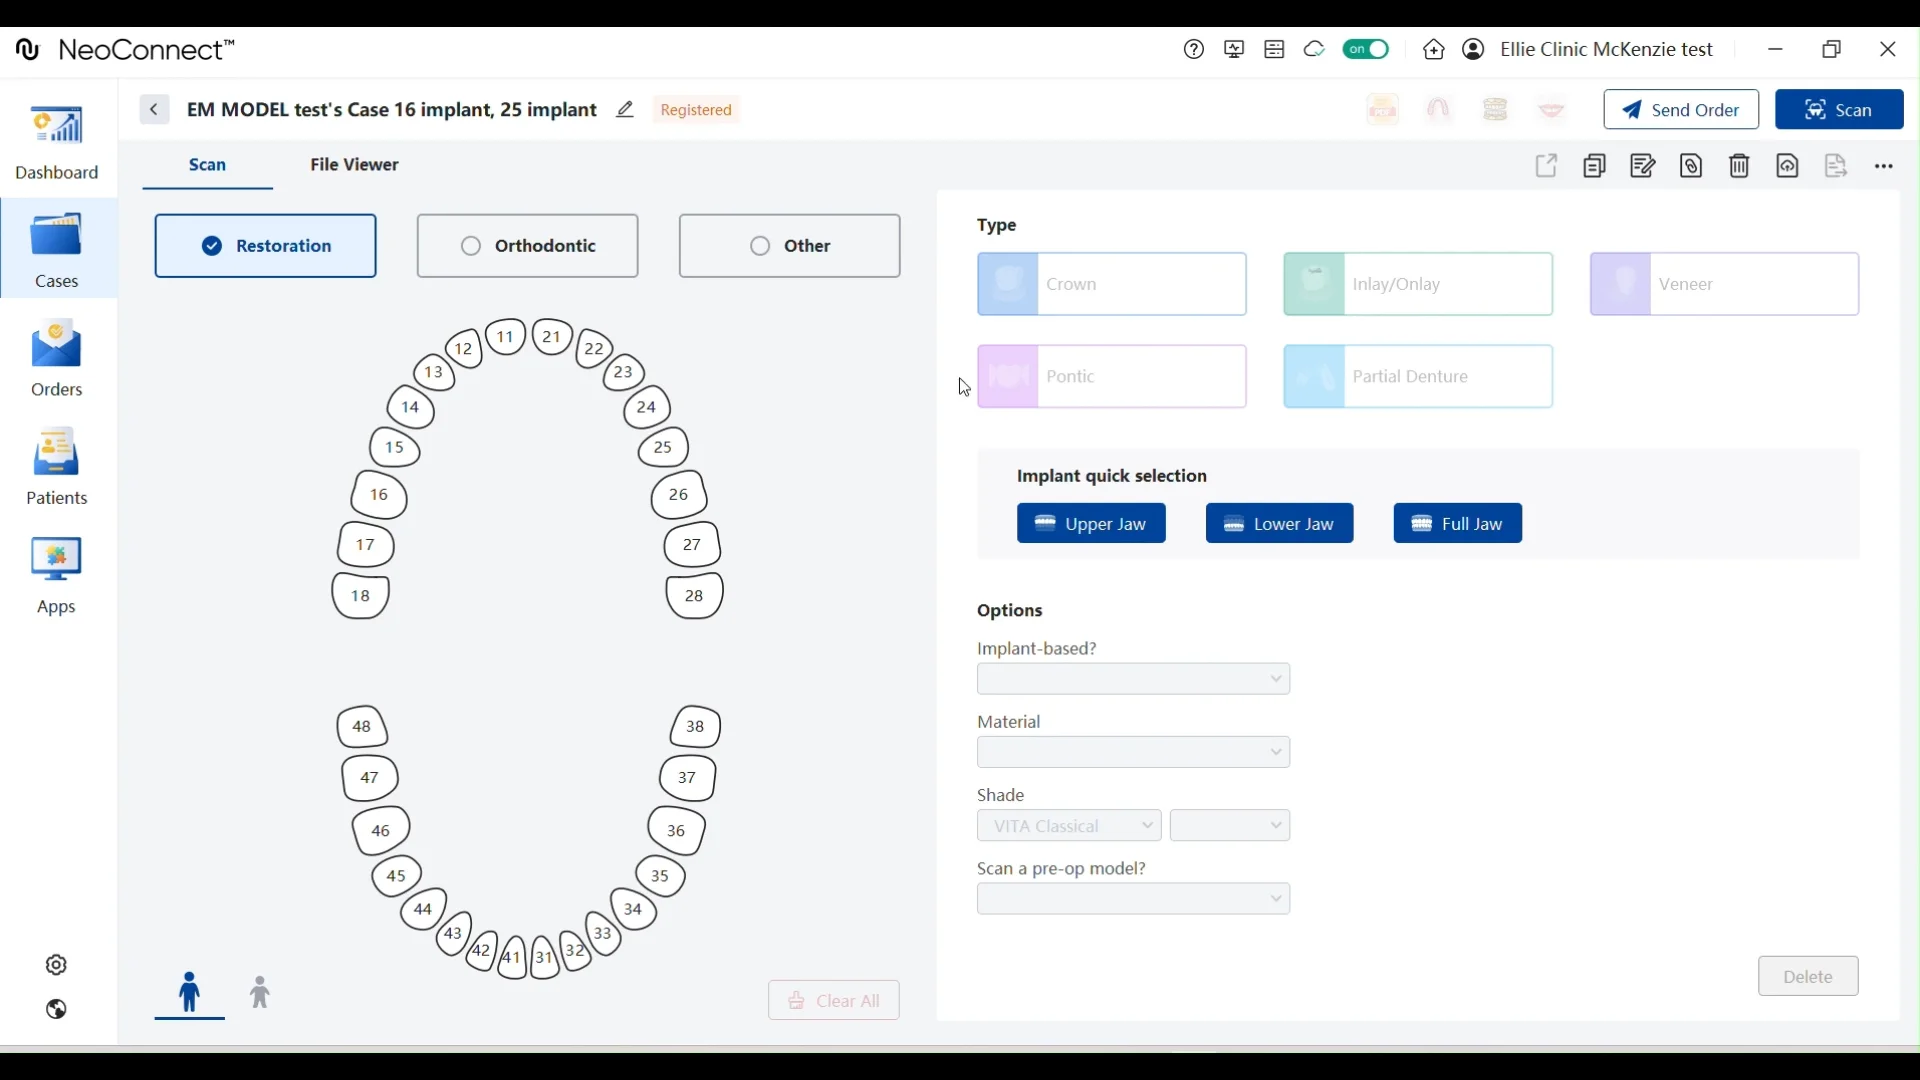Switch to the File Viewer tab
Viewport: 1920px width, 1080px height.
(354, 164)
